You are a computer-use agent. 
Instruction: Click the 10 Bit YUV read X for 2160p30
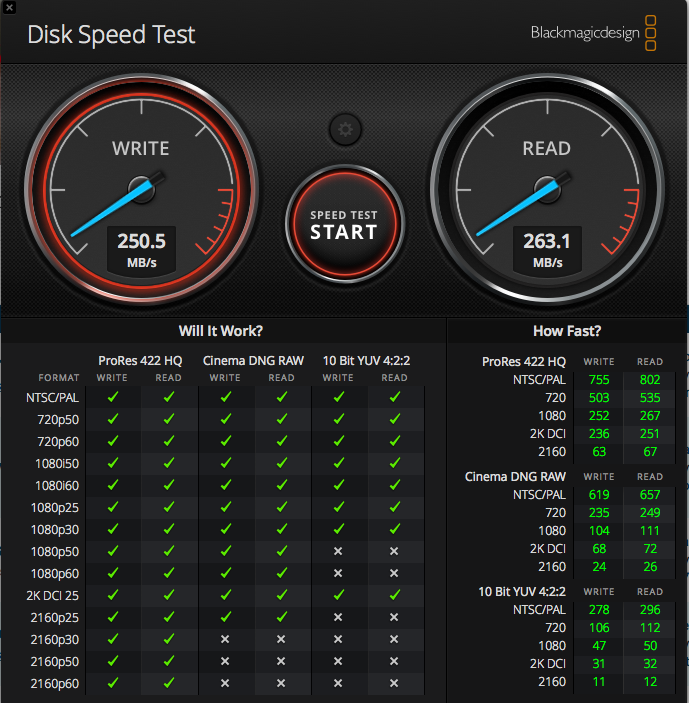coord(394,639)
